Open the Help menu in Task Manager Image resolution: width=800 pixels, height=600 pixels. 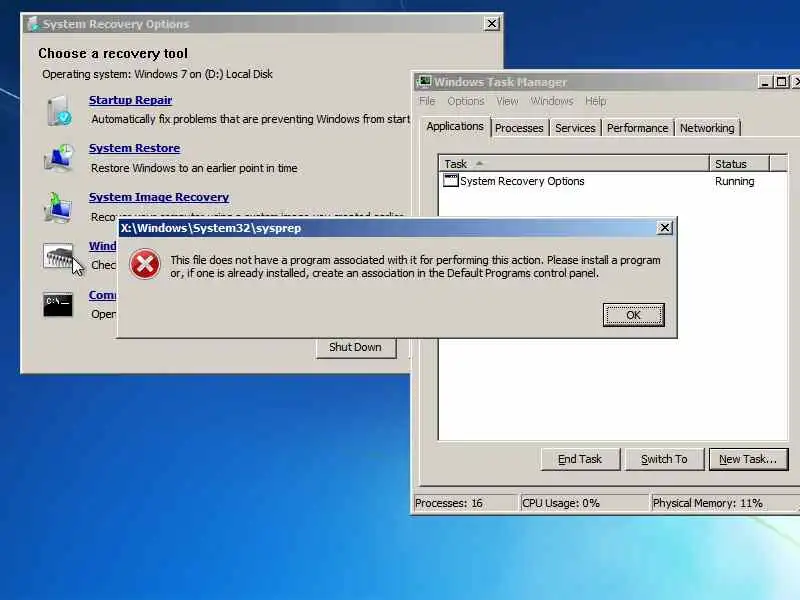[x=595, y=101]
